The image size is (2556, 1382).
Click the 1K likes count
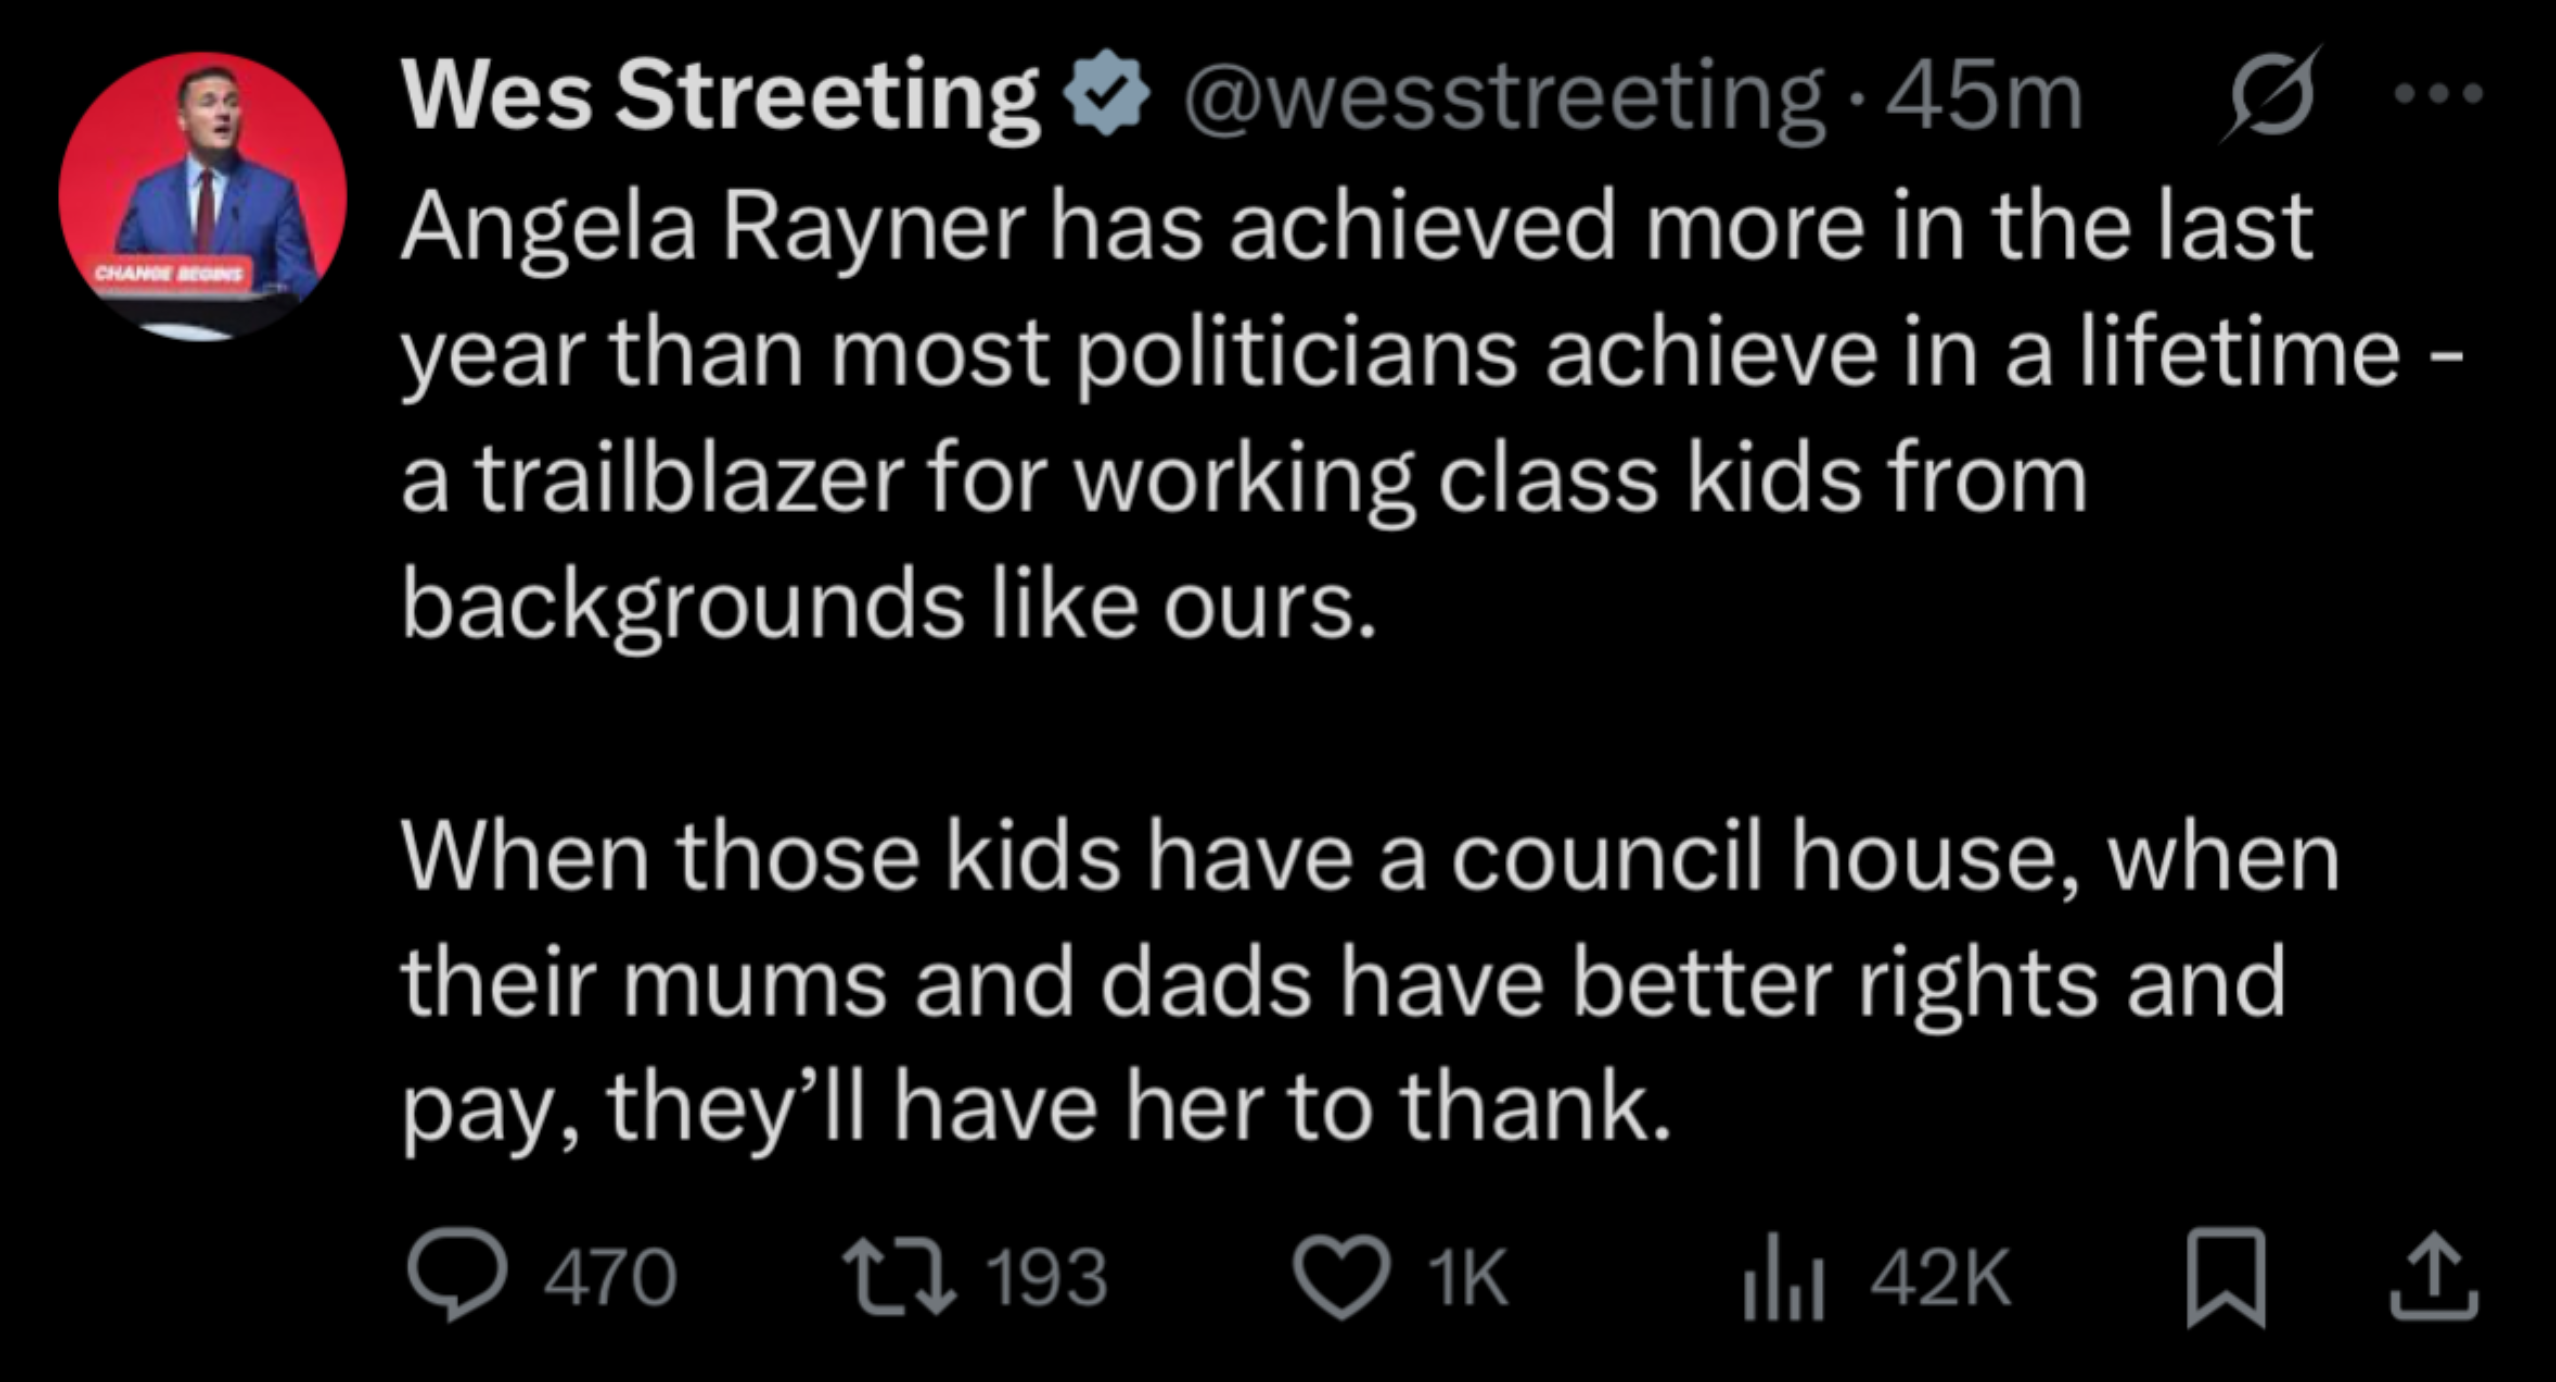[x=1467, y=1278]
